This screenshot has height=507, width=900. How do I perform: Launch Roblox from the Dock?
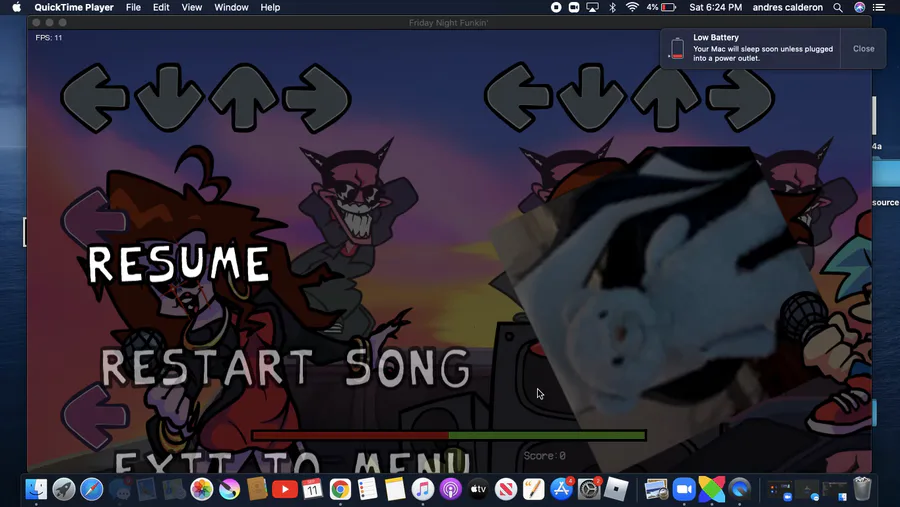click(x=616, y=489)
